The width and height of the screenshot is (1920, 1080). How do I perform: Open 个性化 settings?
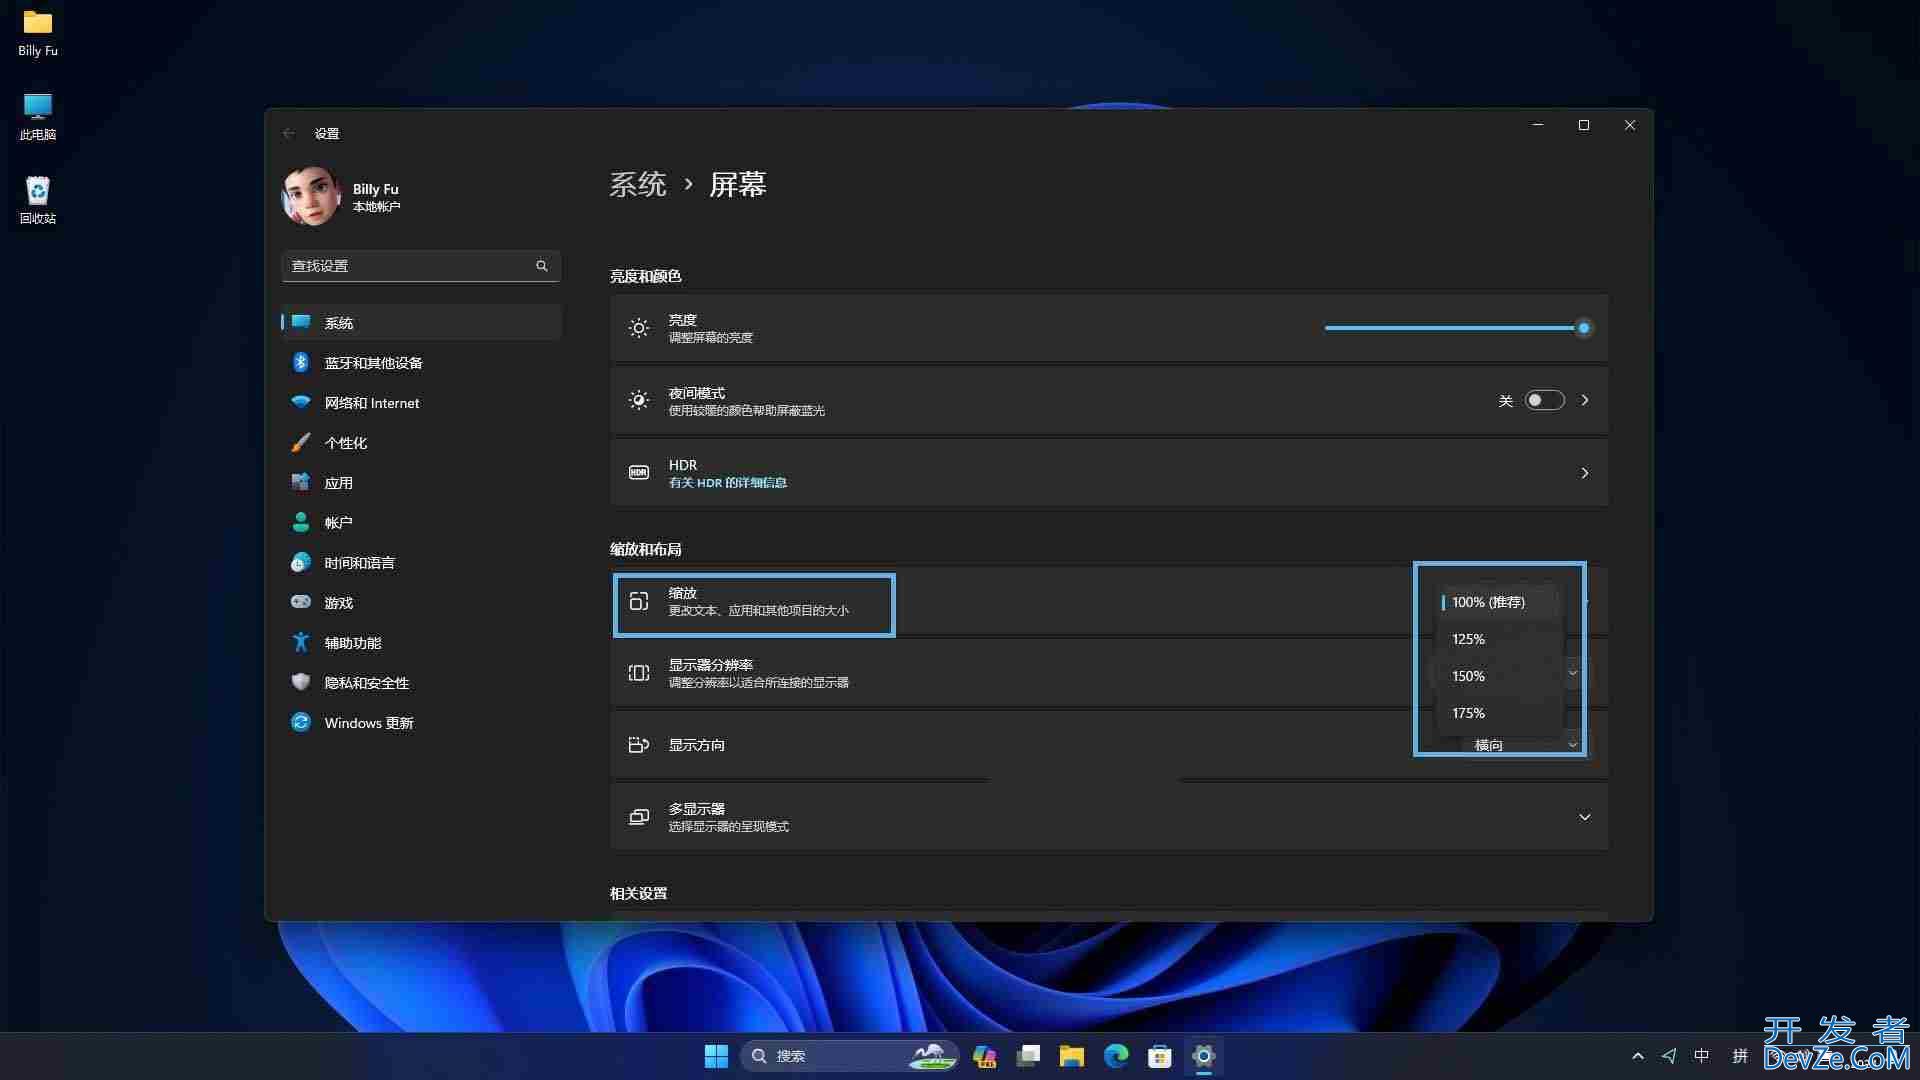[x=421, y=443]
